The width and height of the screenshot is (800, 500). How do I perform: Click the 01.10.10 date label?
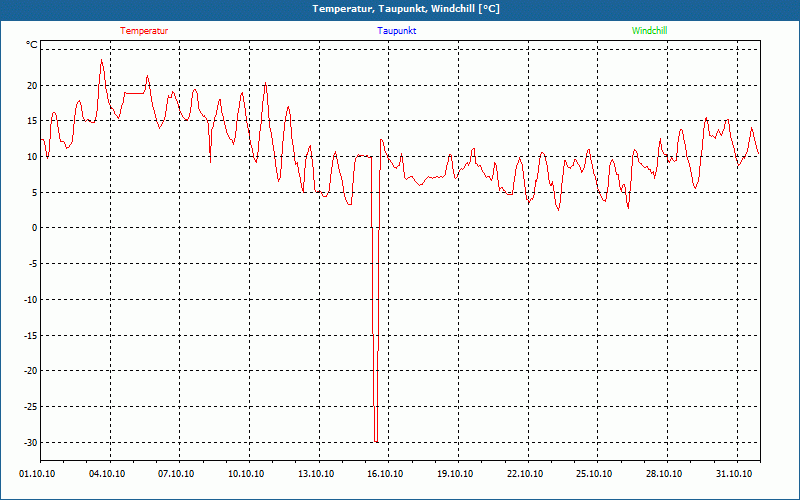tap(37, 474)
